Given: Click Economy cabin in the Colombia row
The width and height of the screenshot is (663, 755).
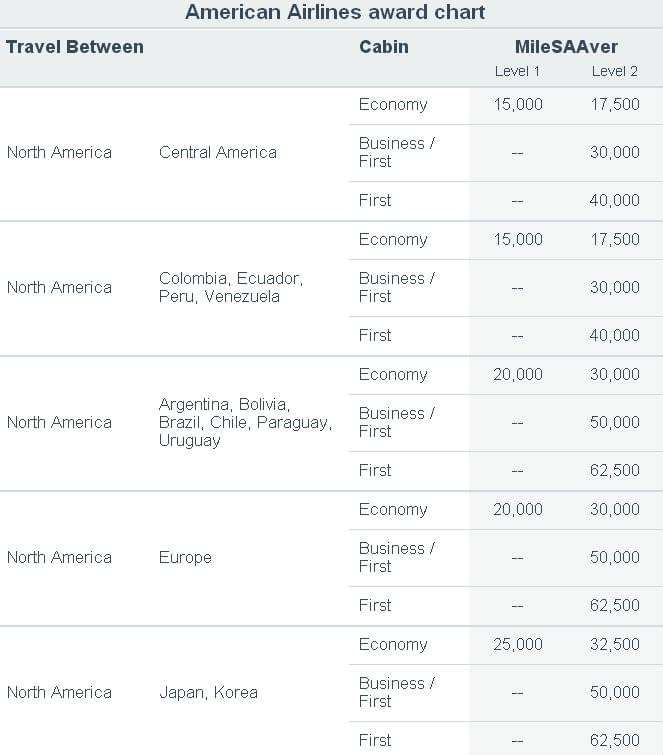Looking at the screenshot, I should pos(393,240).
